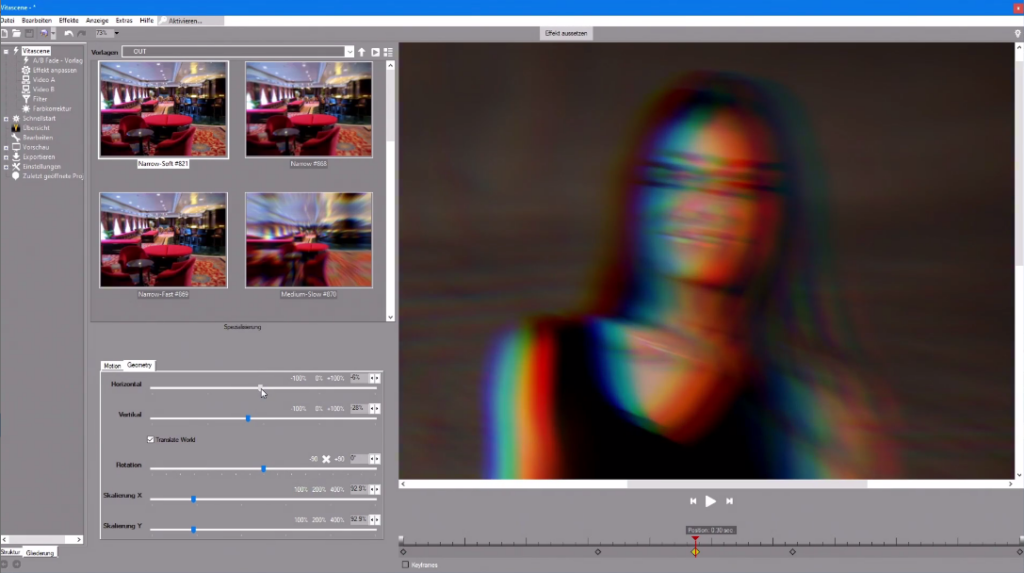Select Zuletzt geöffnete Projekte tree entry
The width and height of the screenshot is (1024, 573).
pos(52,176)
